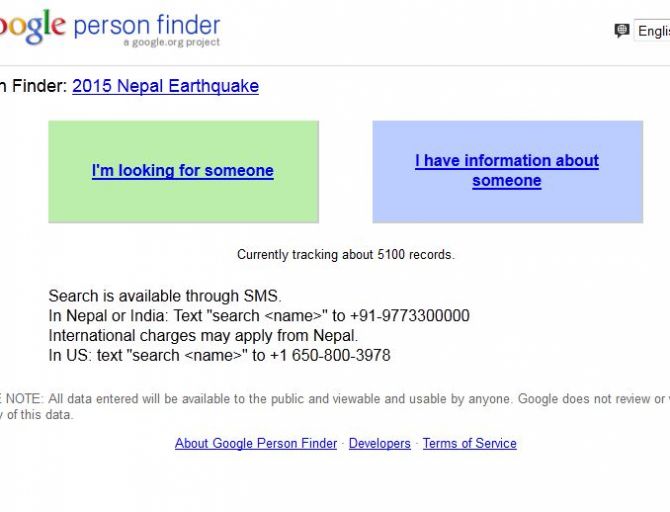Click the "person finder" header title
The width and height of the screenshot is (670, 512).
pos(146,25)
